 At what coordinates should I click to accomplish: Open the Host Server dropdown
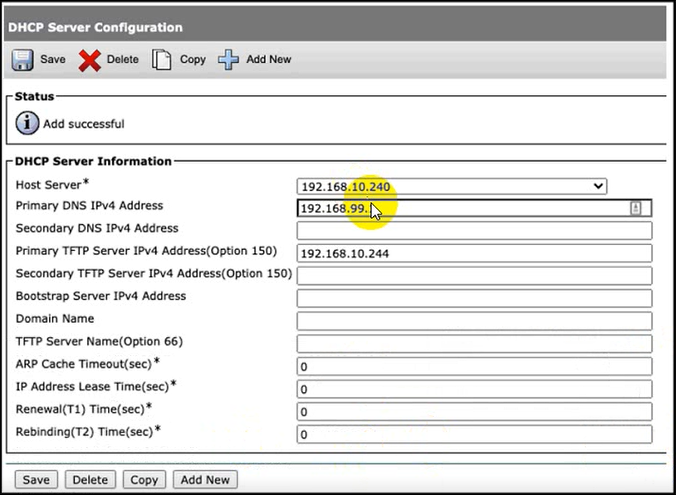452,186
